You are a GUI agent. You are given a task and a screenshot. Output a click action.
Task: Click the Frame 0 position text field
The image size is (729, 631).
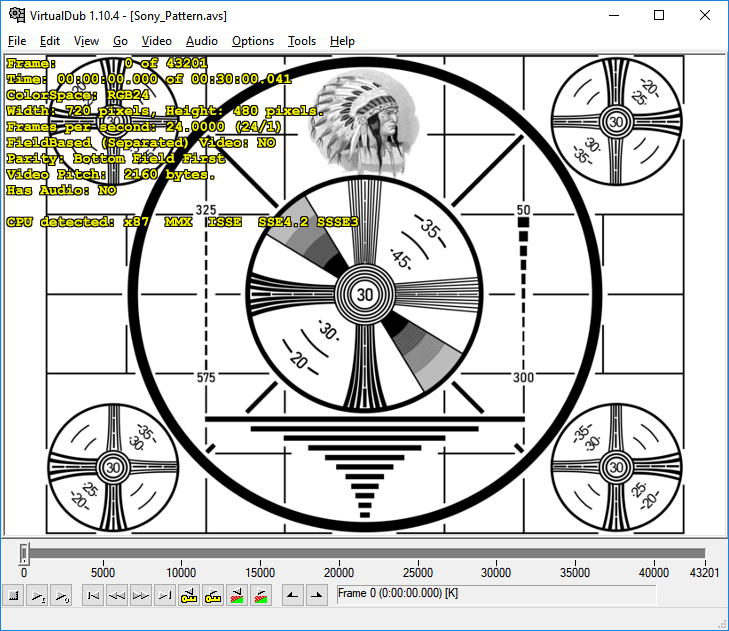(497, 594)
